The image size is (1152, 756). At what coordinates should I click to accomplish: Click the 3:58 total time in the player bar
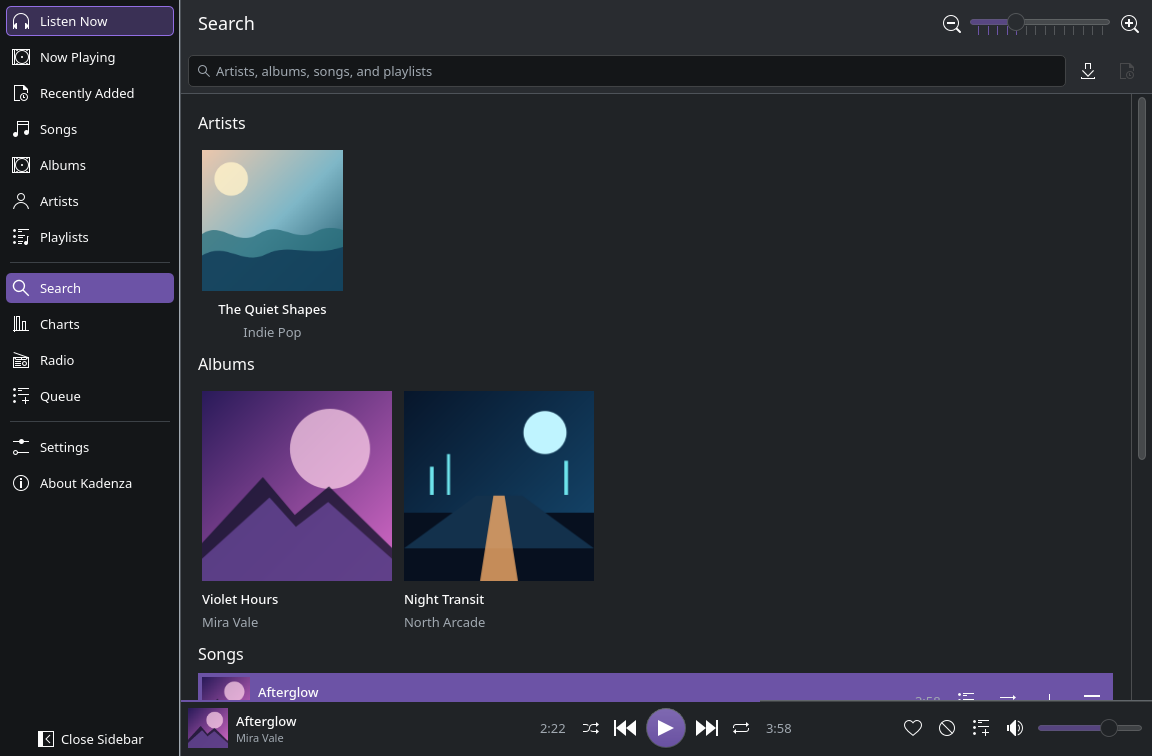click(x=779, y=729)
